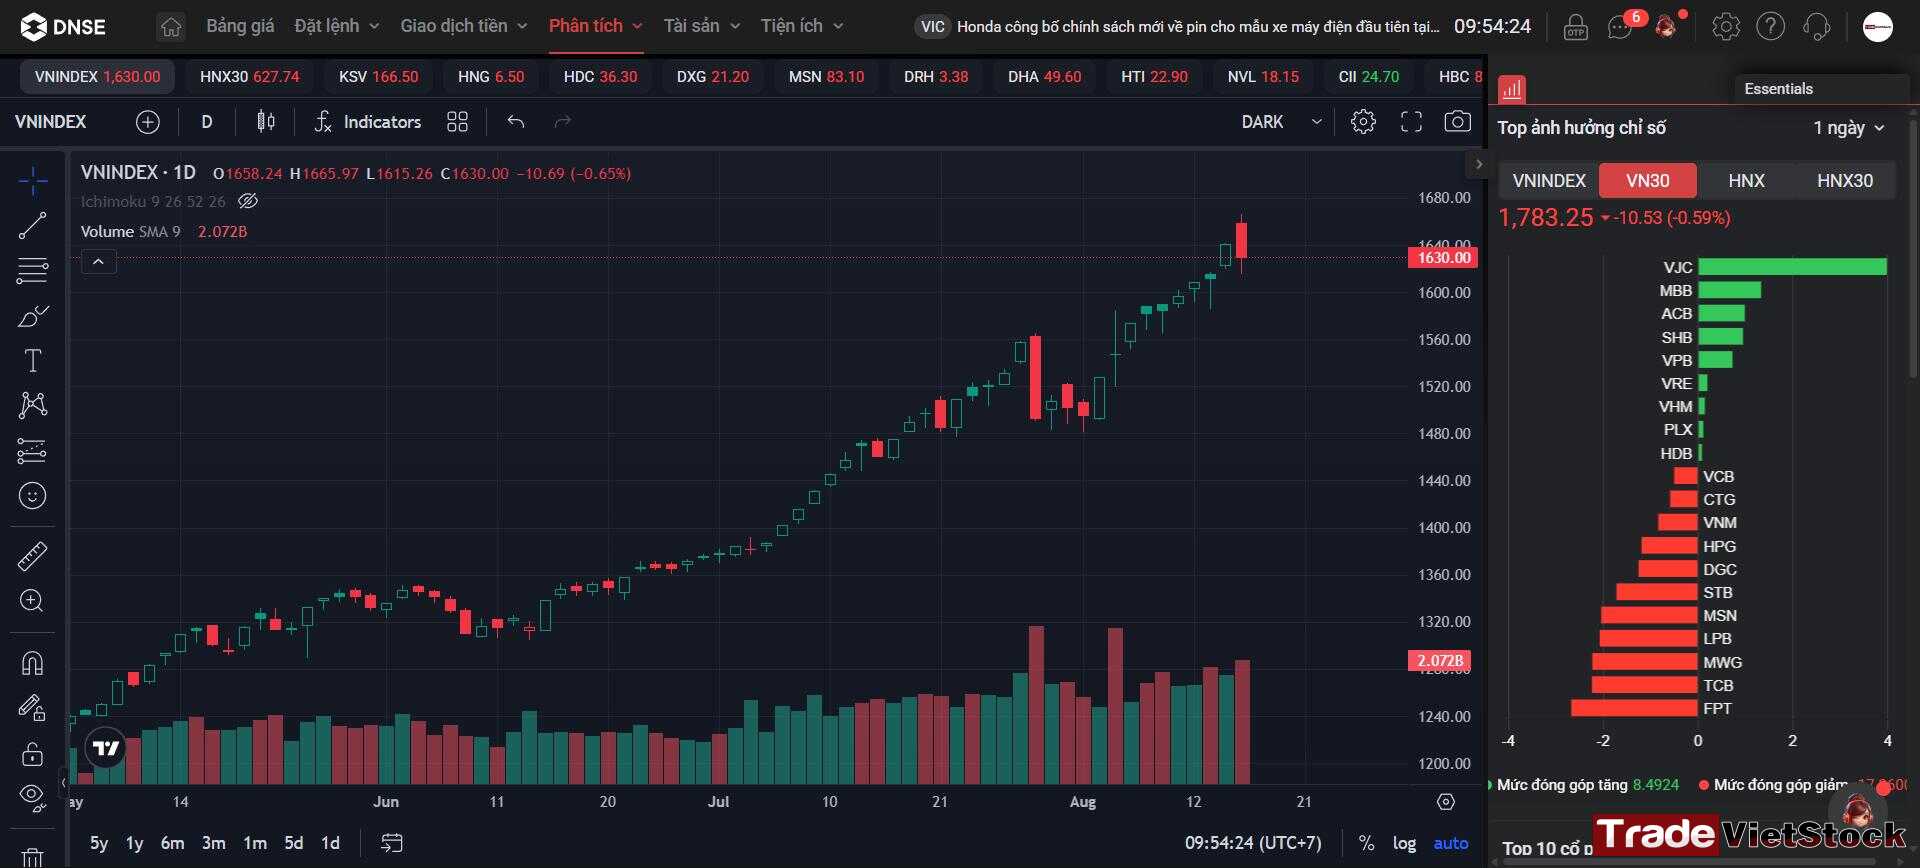Open the chart layout grid selector
This screenshot has width=1920, height=868.
(x=458, y=122)
